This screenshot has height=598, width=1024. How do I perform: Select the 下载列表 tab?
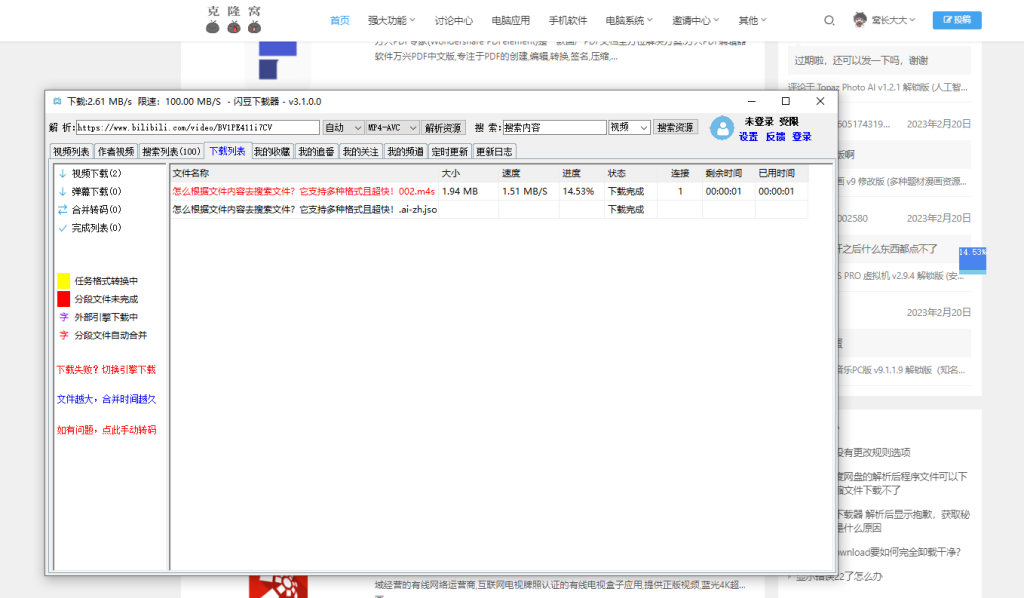click(227, 151)
